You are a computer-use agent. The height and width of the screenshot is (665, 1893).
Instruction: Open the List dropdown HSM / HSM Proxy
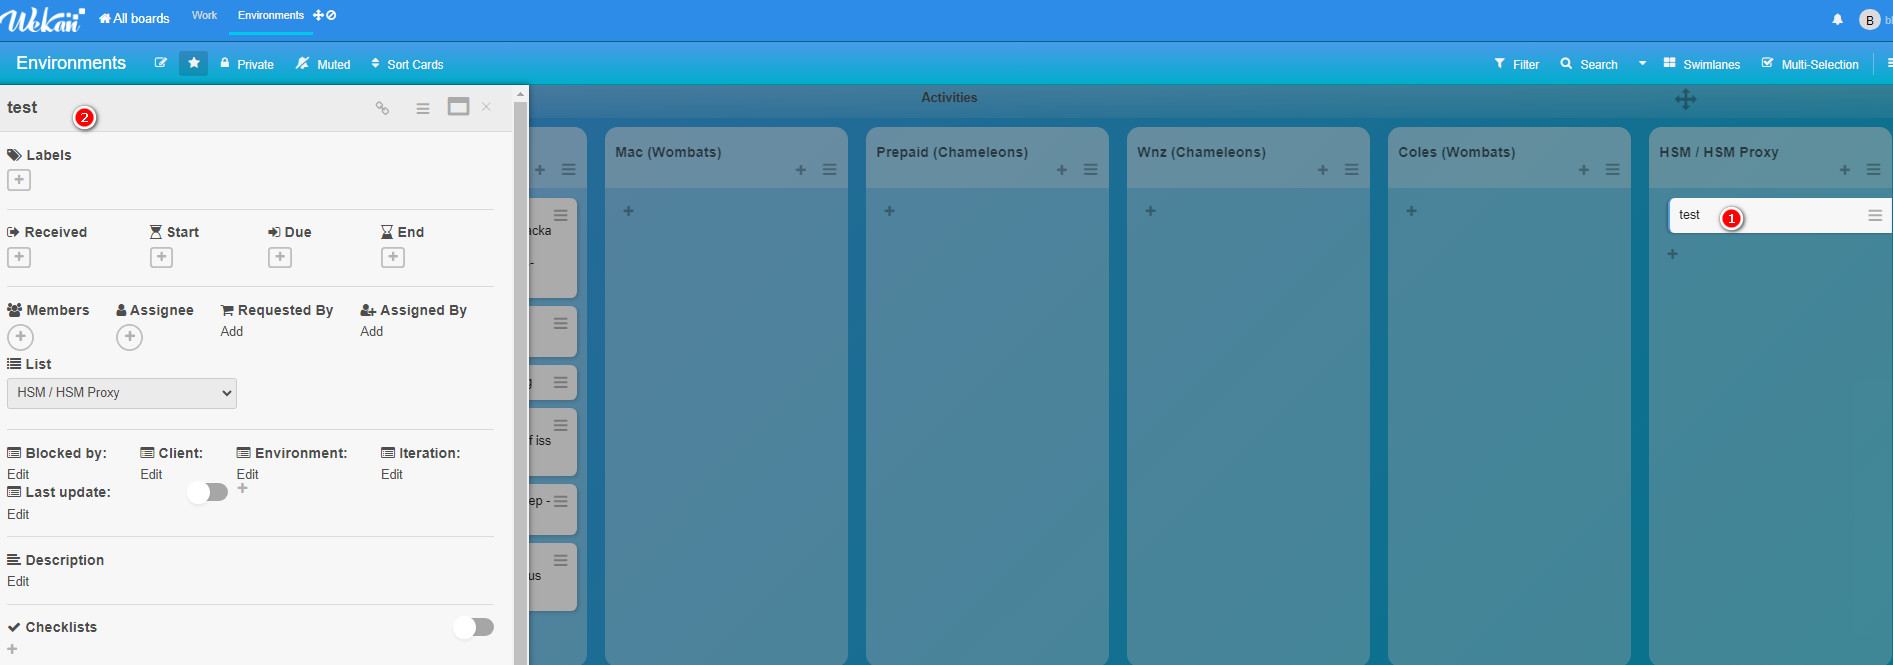122,393
